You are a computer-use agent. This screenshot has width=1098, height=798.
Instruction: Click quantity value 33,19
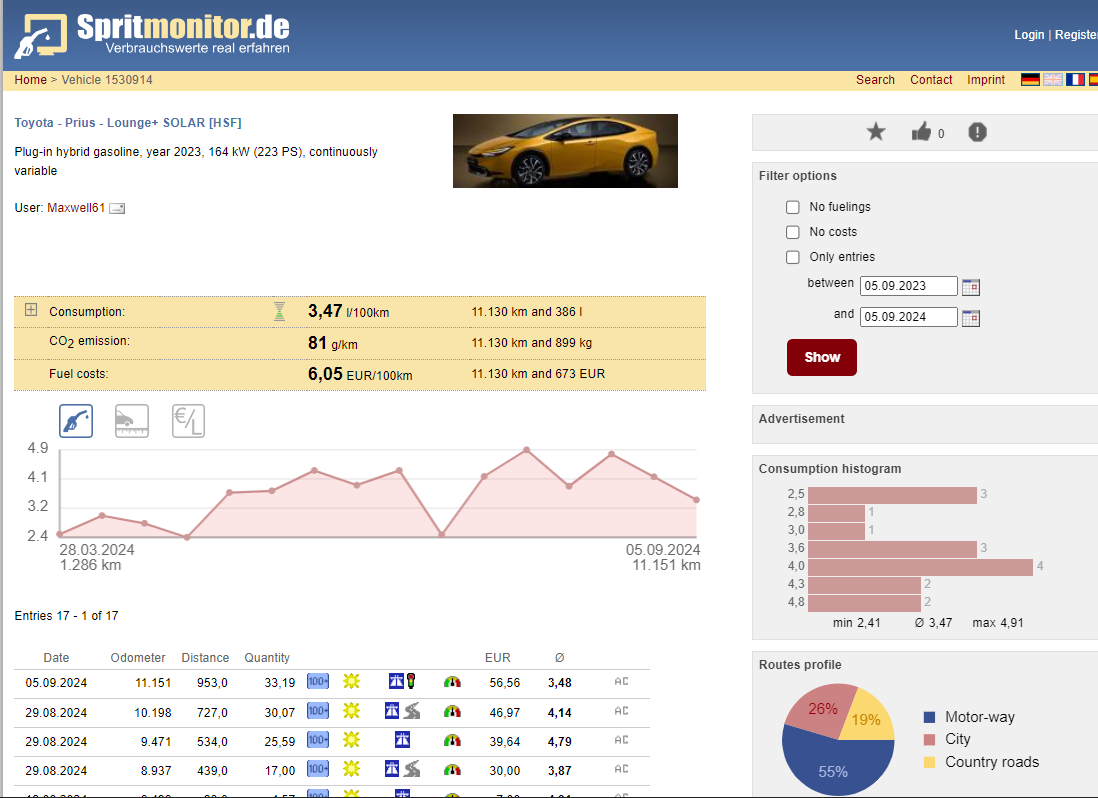(x=279, y=682)
